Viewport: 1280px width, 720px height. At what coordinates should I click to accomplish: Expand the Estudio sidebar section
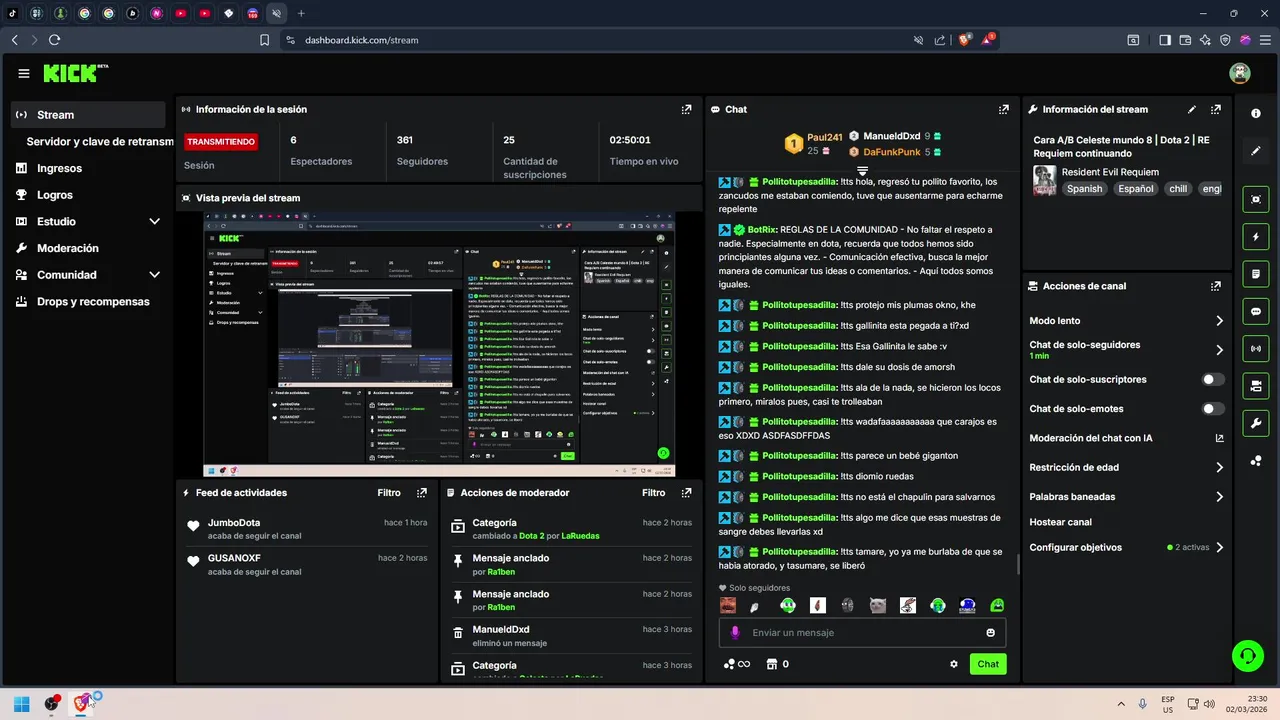(x=154, y=221)
